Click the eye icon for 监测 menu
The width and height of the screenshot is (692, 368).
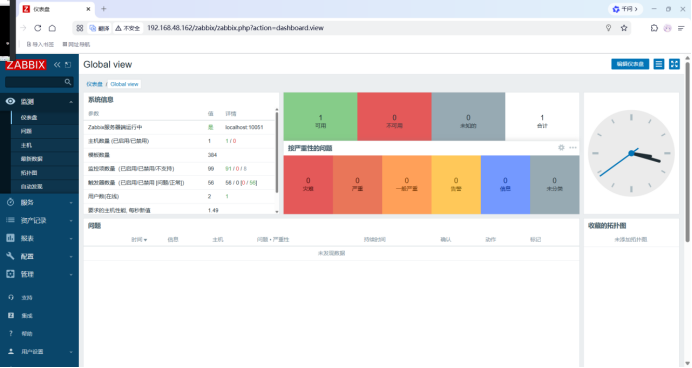coord(11,101)
